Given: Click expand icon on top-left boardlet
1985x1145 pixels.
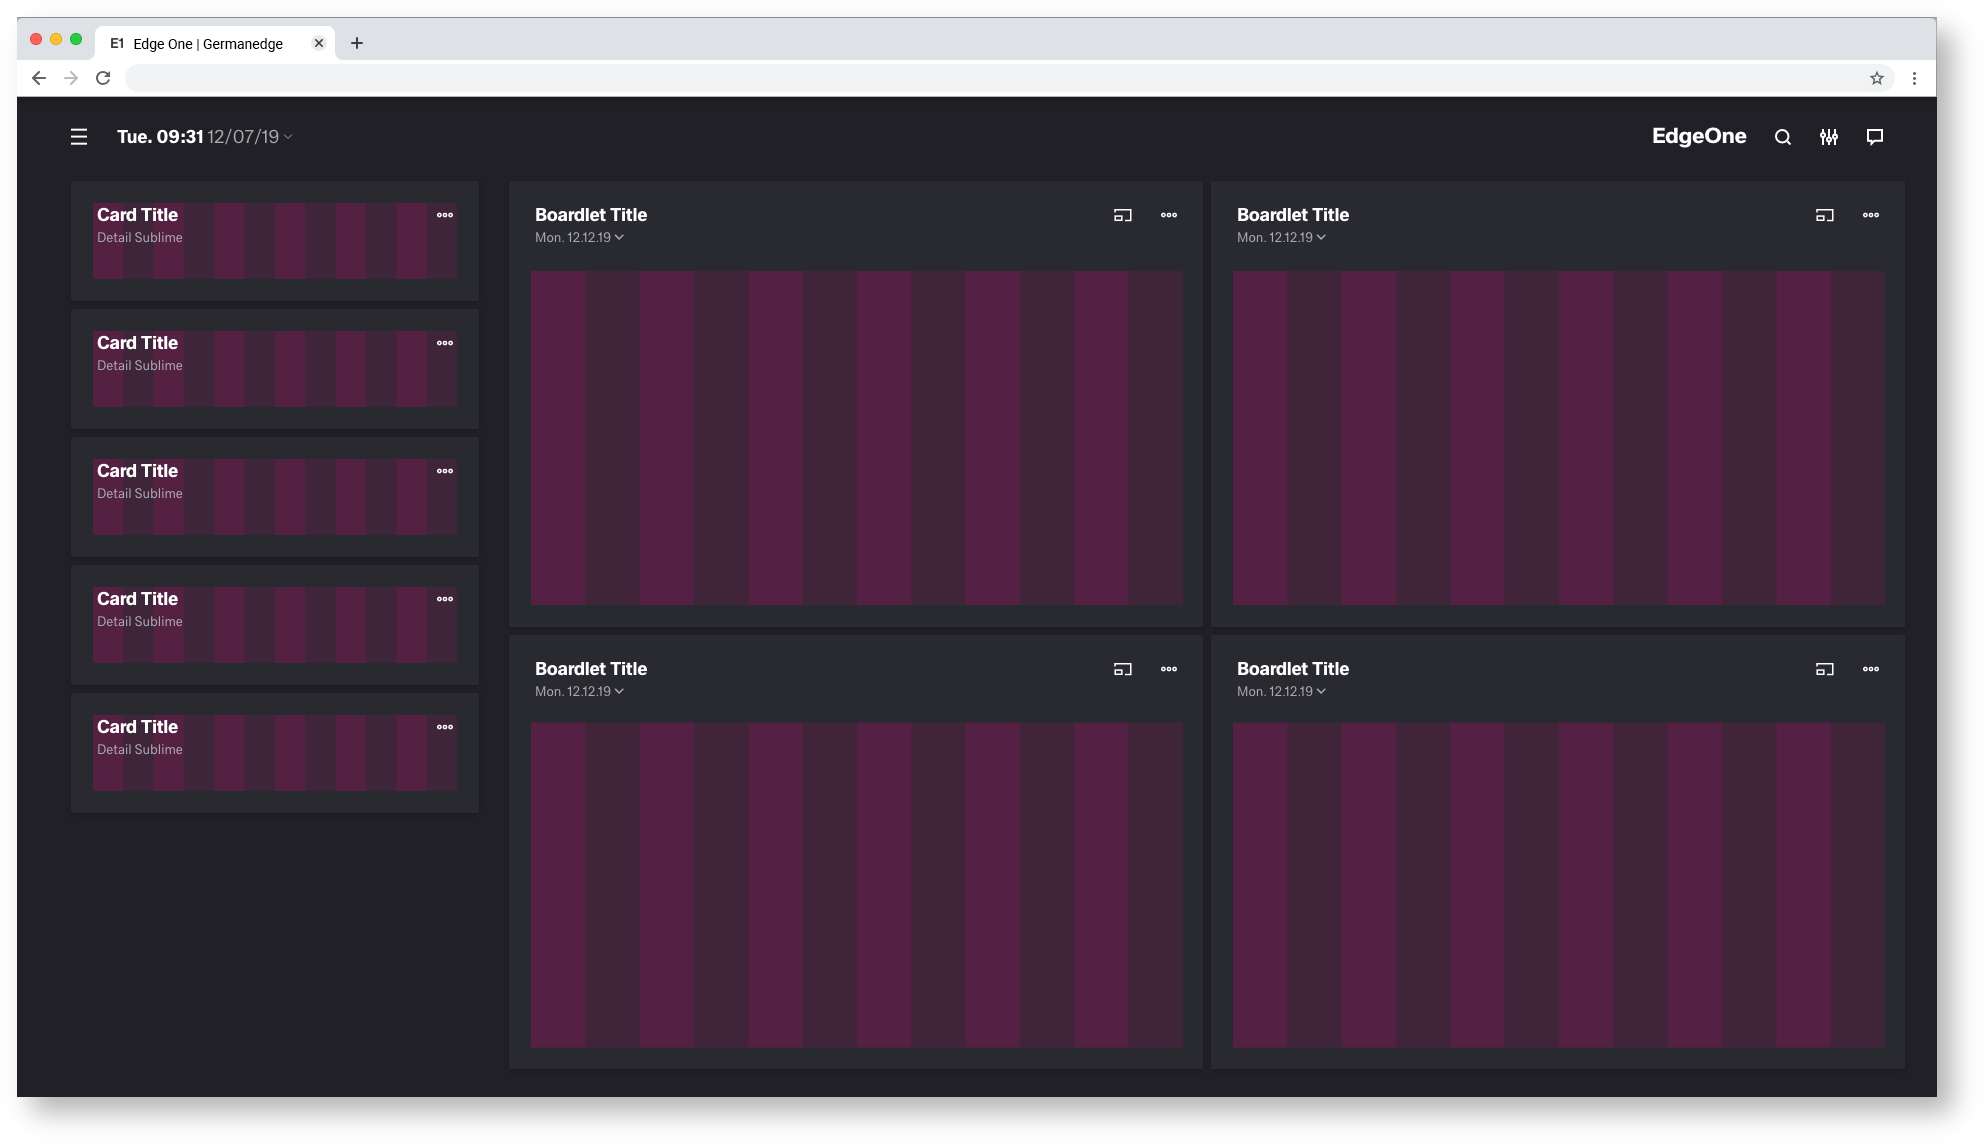Looking at the screenshot, I should [1122, 215].
